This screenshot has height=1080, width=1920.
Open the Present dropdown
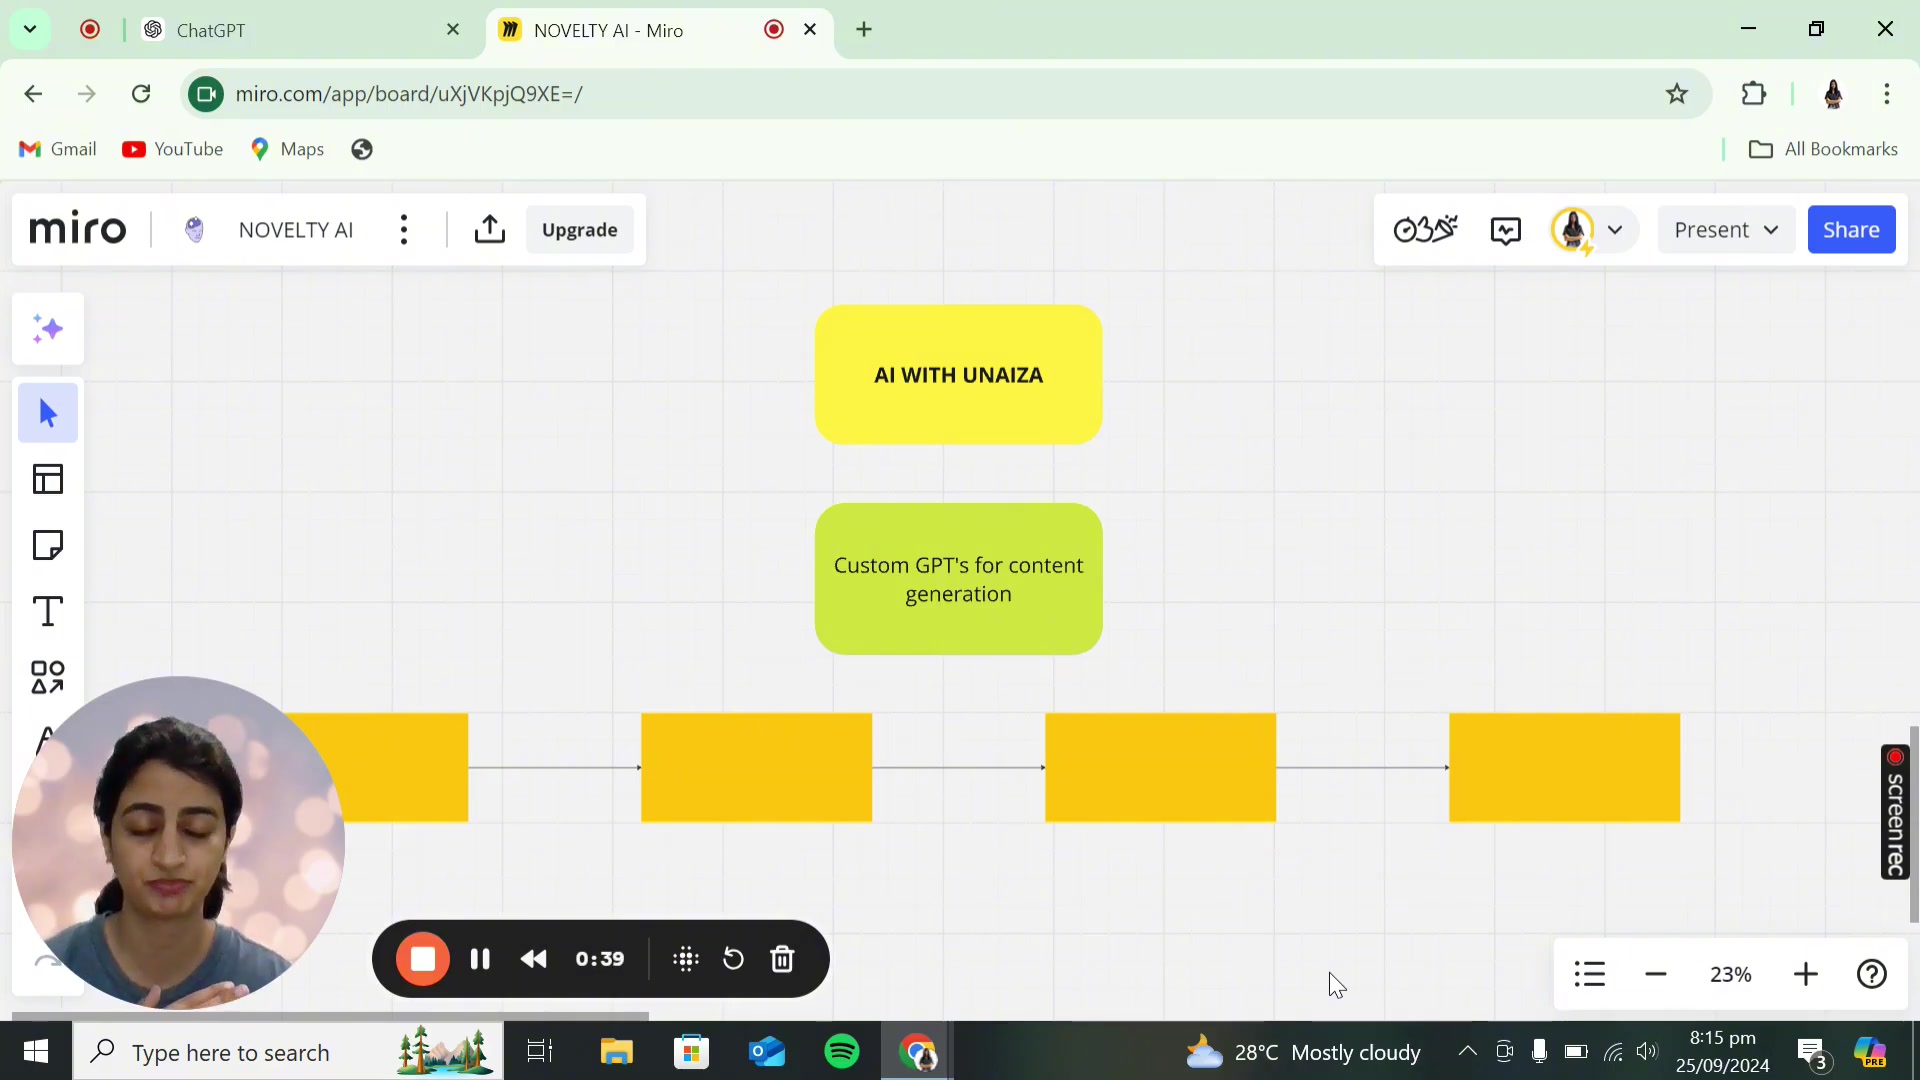(1726, 230)
